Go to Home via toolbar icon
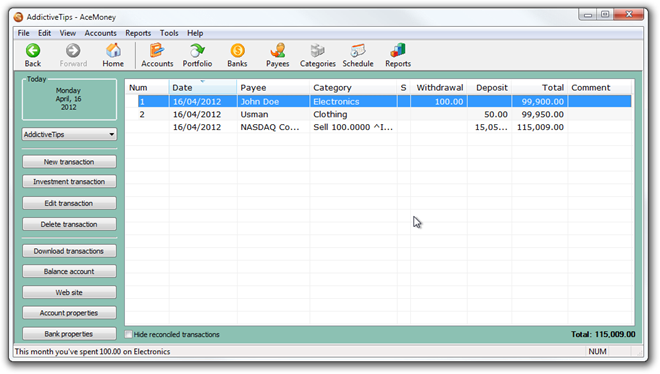Viewport: 660px width, 374px height. point(113,55)
